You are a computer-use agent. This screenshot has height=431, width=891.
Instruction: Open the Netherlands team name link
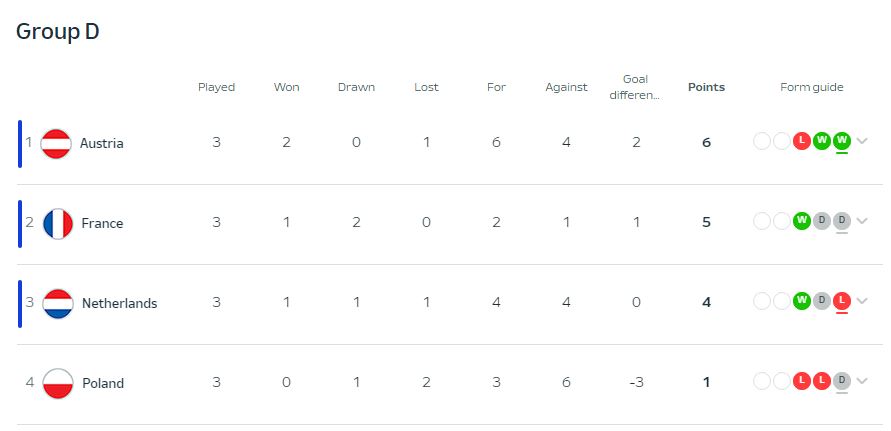coord(119,303)
